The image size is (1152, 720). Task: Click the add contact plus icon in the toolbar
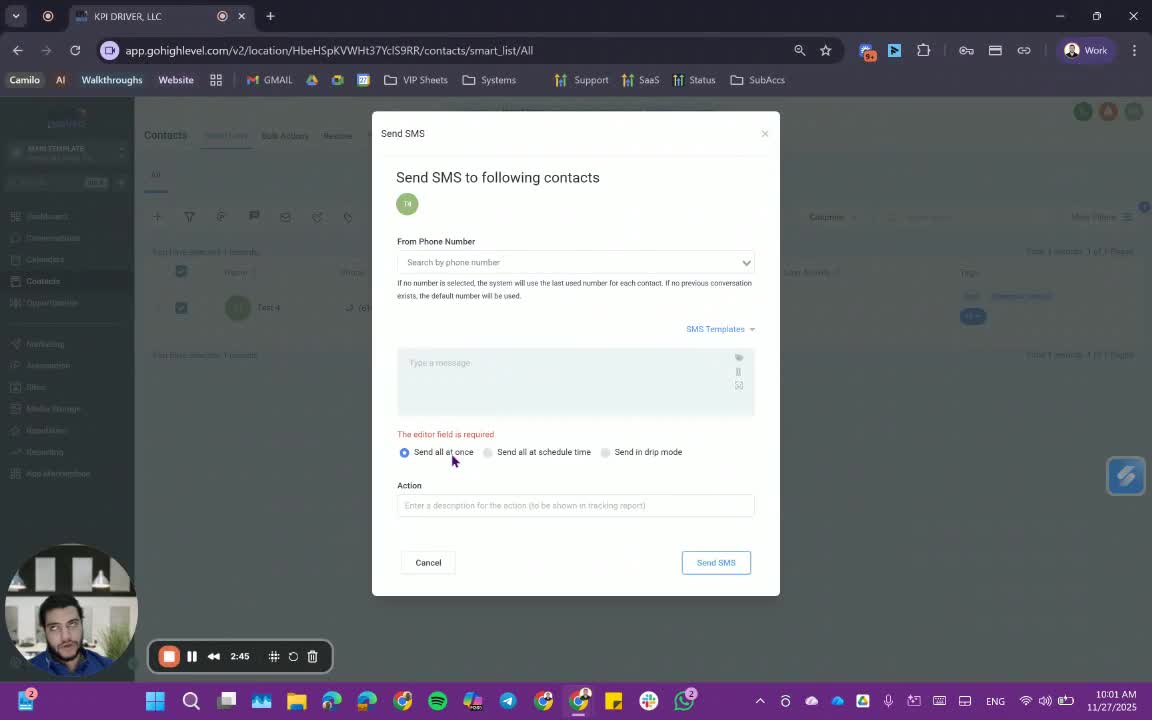tap(157, 217)
